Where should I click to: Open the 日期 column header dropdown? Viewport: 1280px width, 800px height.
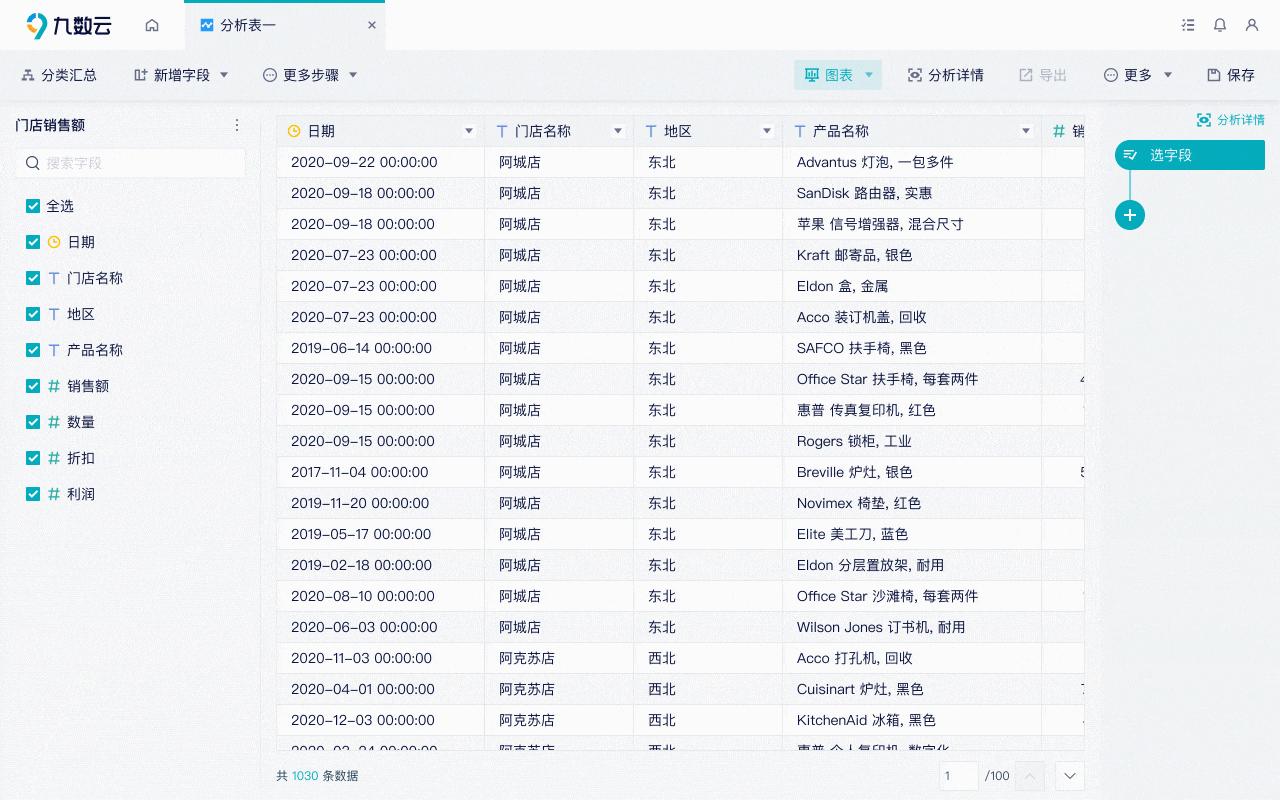pyautogui.click(x=469, y=131)
